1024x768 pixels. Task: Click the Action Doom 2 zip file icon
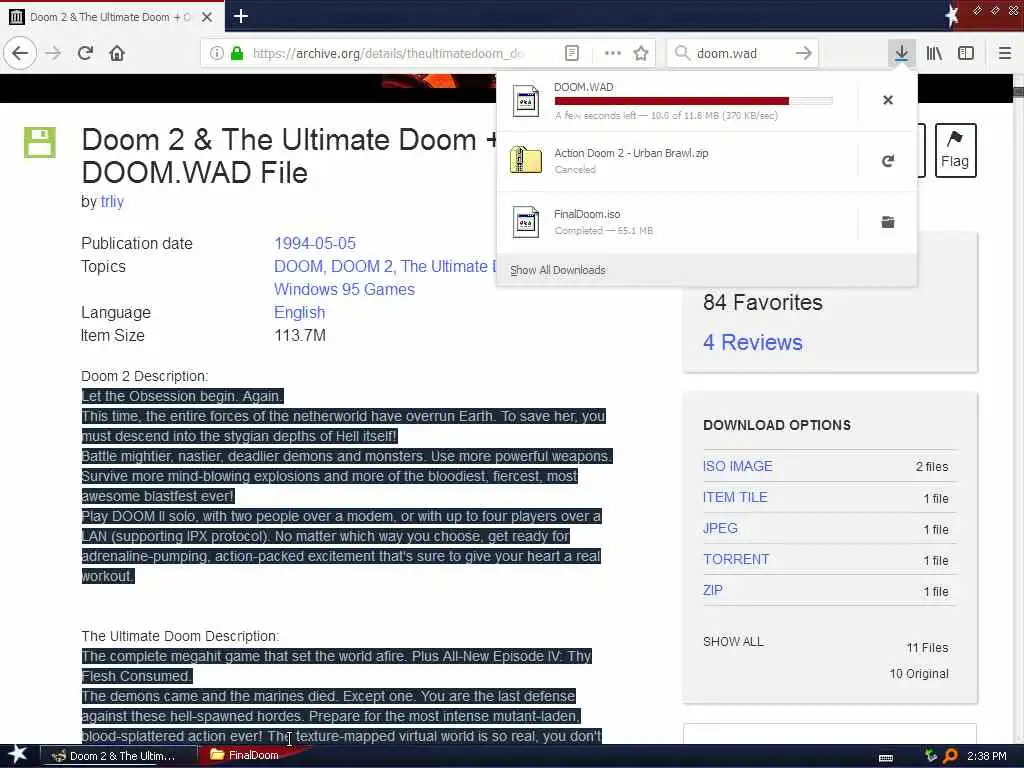point(526,161)
